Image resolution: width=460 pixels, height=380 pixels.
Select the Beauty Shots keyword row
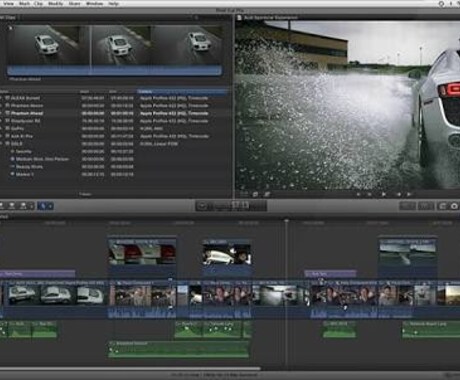[x=114, y=167]
